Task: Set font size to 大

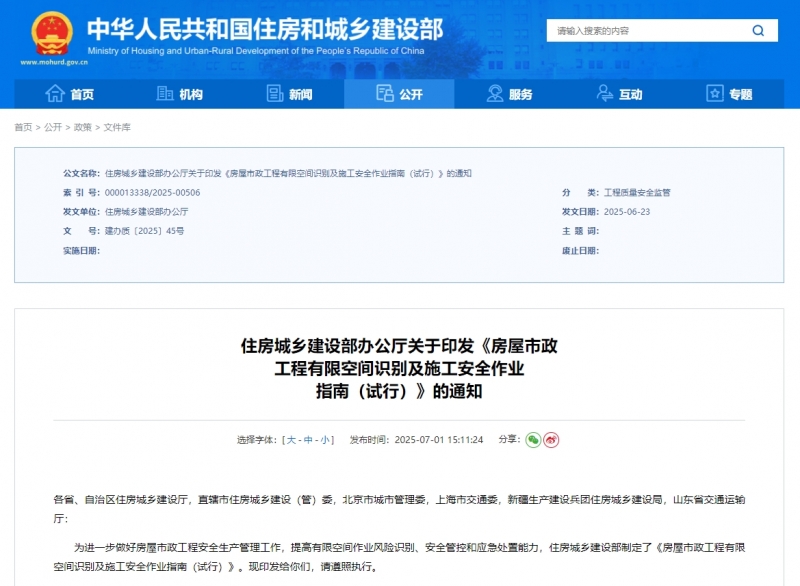Action: (x=291, y=440)
